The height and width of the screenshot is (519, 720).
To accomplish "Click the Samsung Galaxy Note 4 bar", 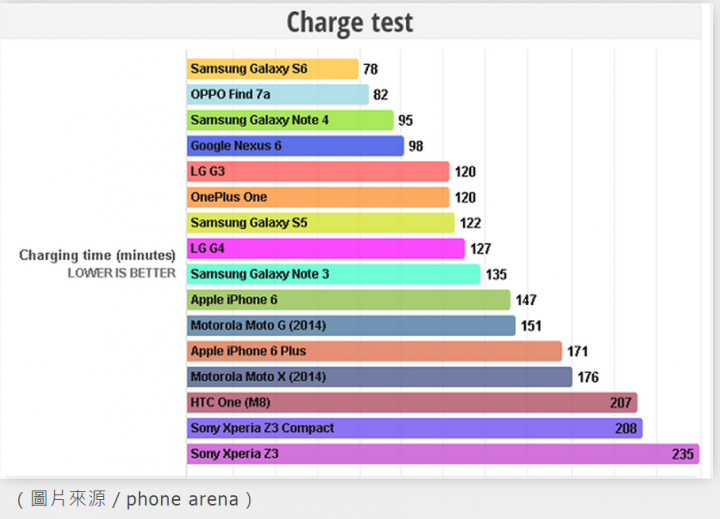I will 290,120.
